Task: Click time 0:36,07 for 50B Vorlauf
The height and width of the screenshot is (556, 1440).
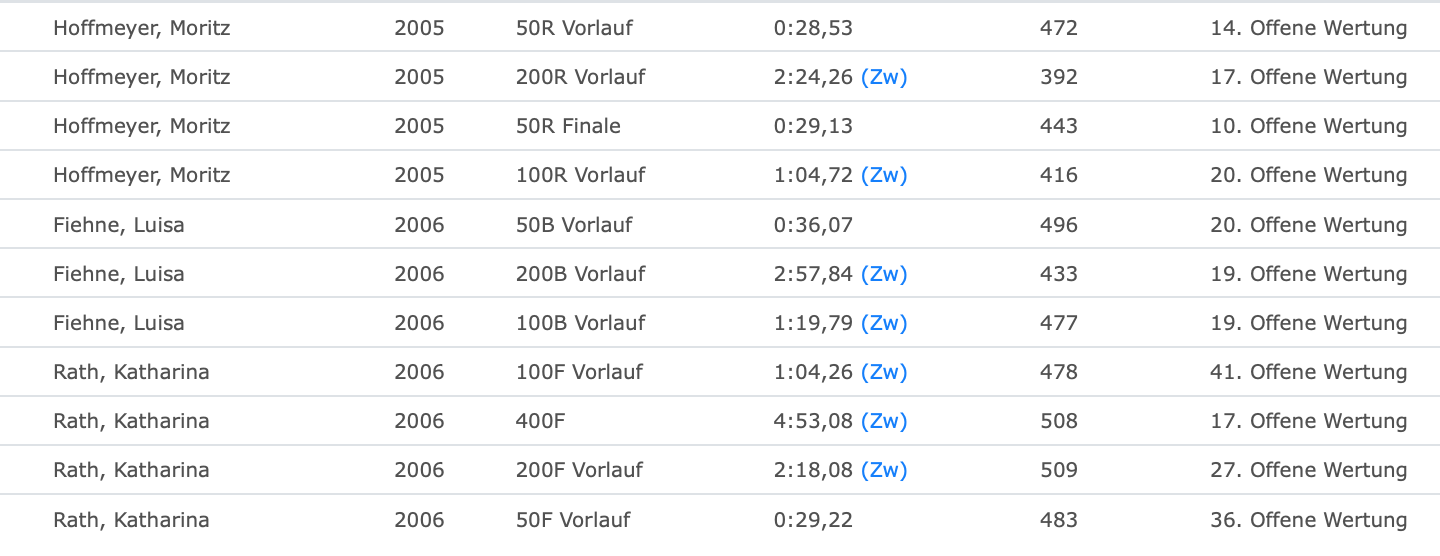Action: pyautogui.click(x=813, y=225)
